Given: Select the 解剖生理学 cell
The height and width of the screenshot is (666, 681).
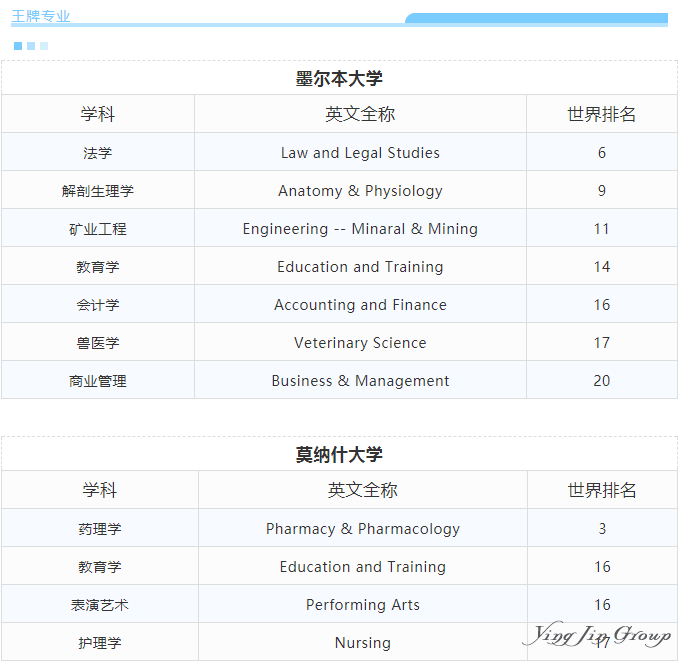Looking at the screenshot, I should tap(98, 190).
